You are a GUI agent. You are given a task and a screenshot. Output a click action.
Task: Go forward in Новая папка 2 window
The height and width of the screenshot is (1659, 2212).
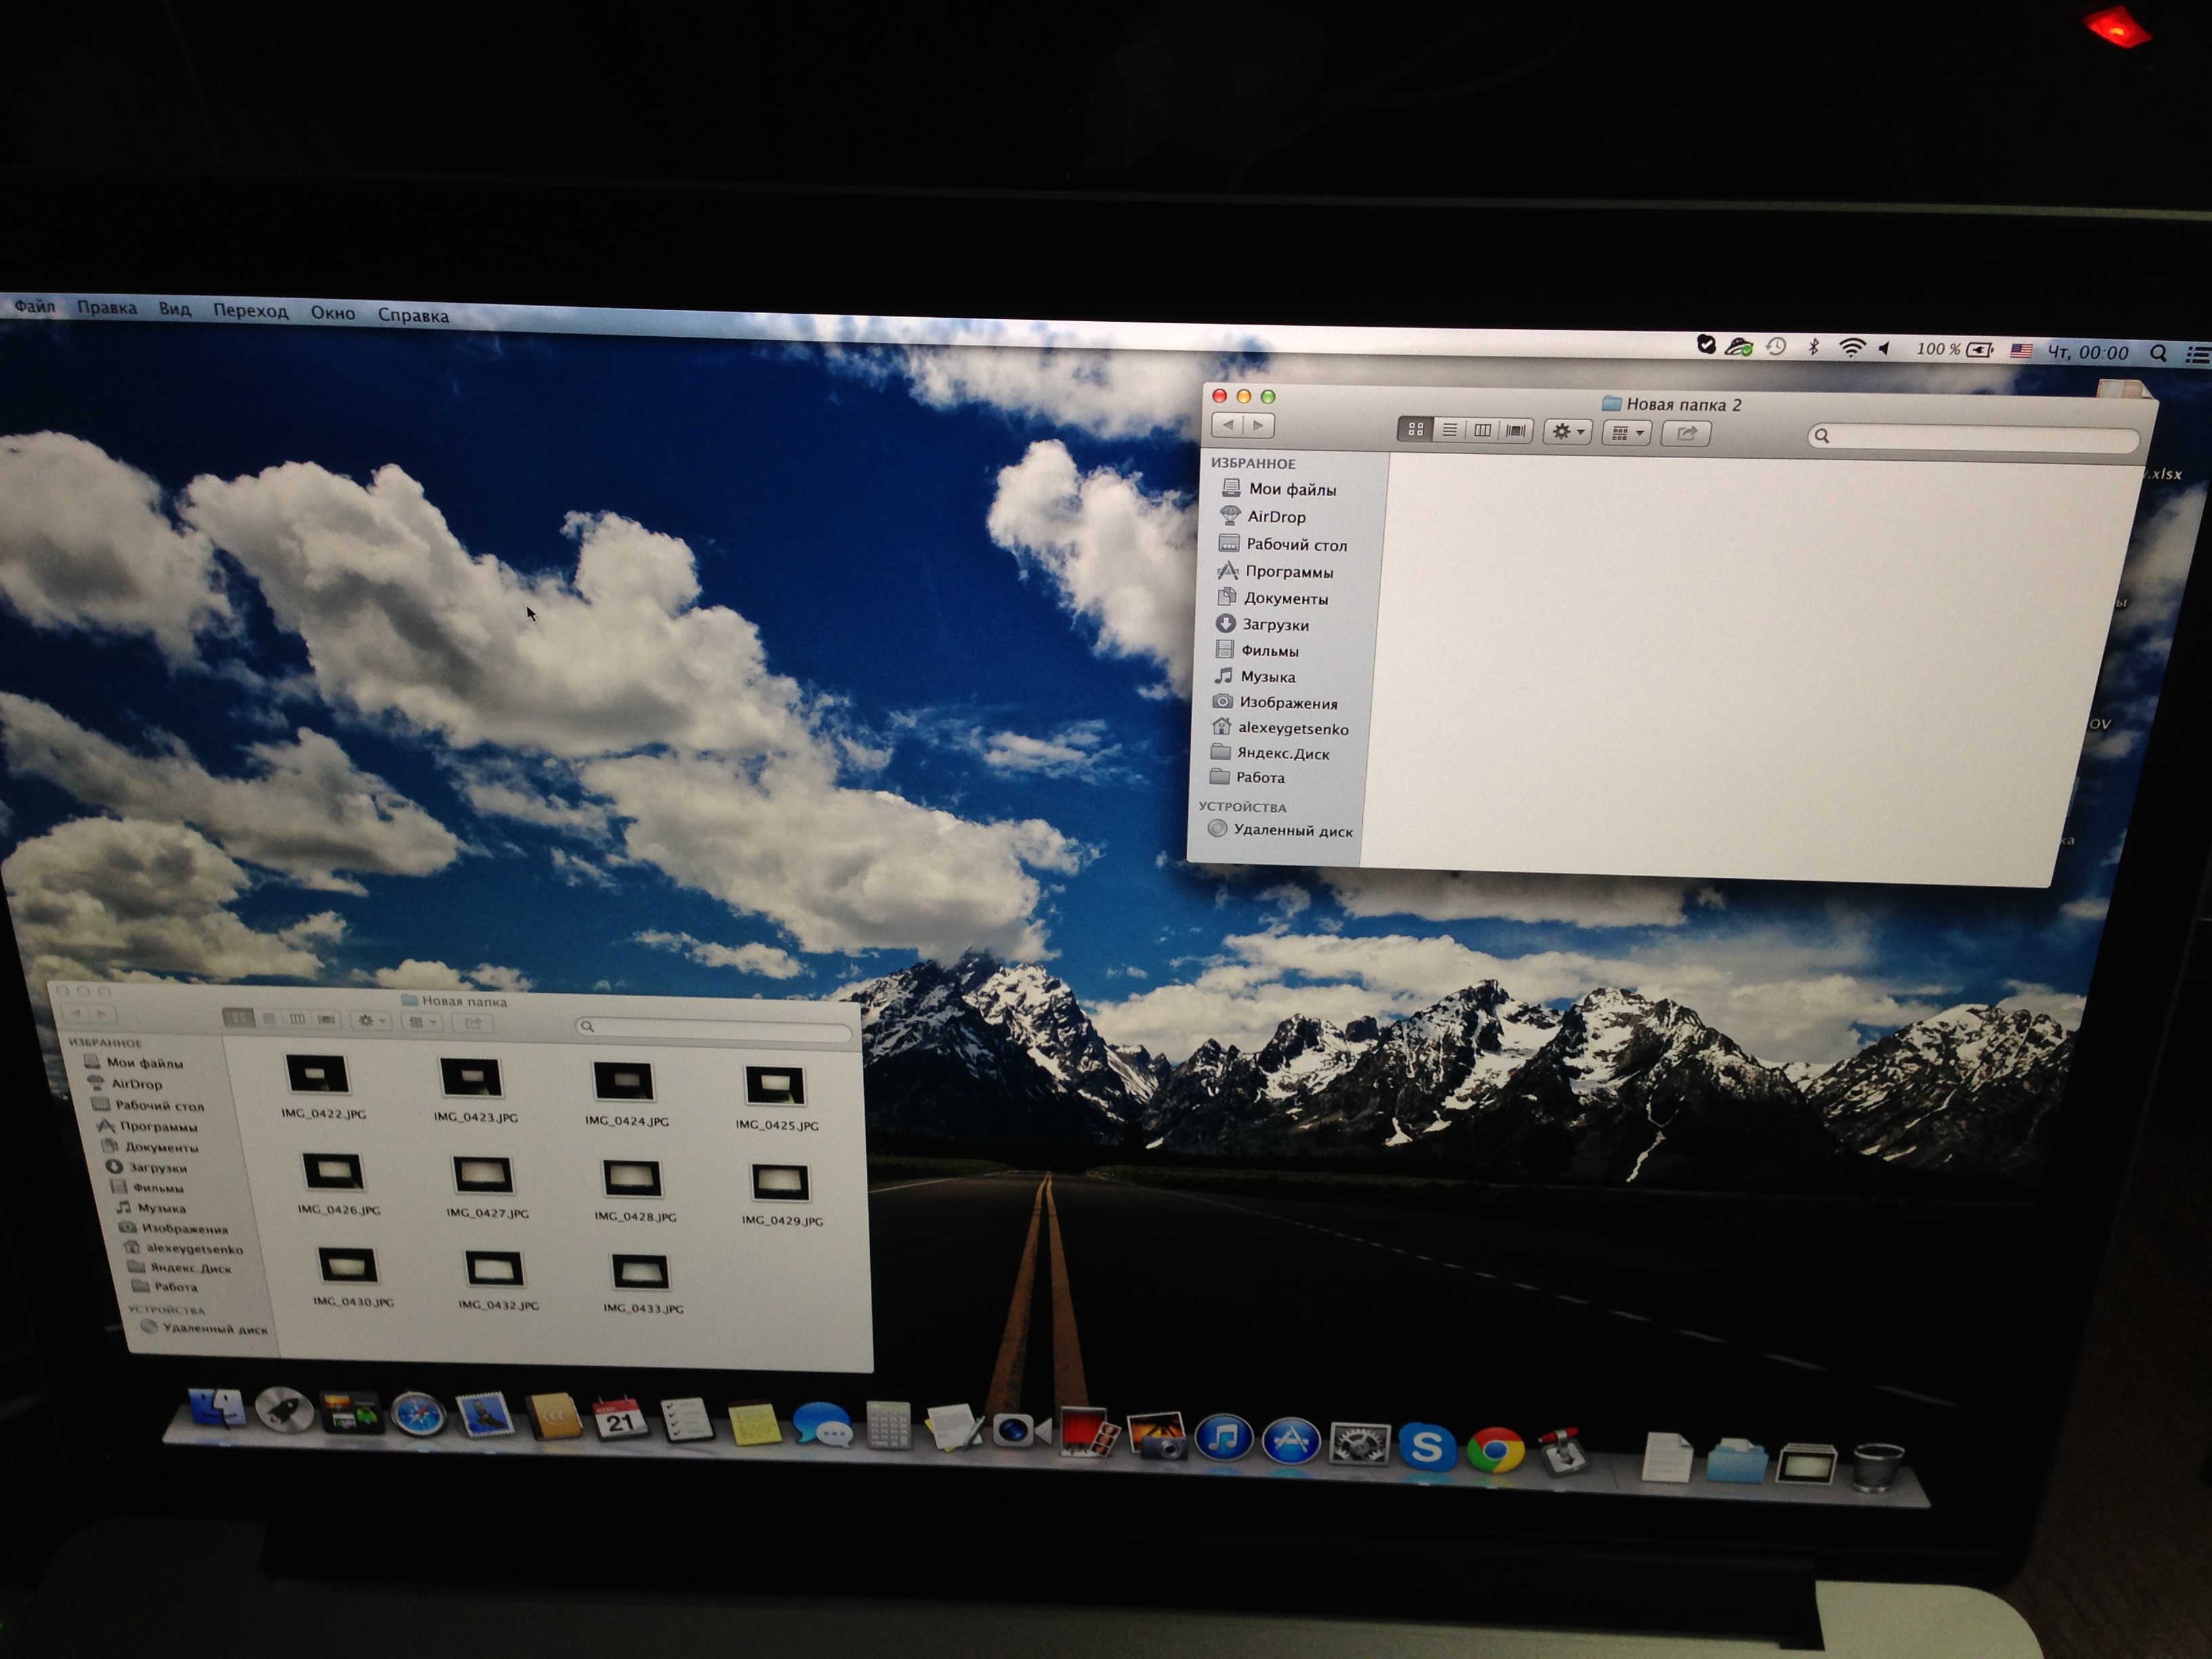click(x=1259, y=426)
